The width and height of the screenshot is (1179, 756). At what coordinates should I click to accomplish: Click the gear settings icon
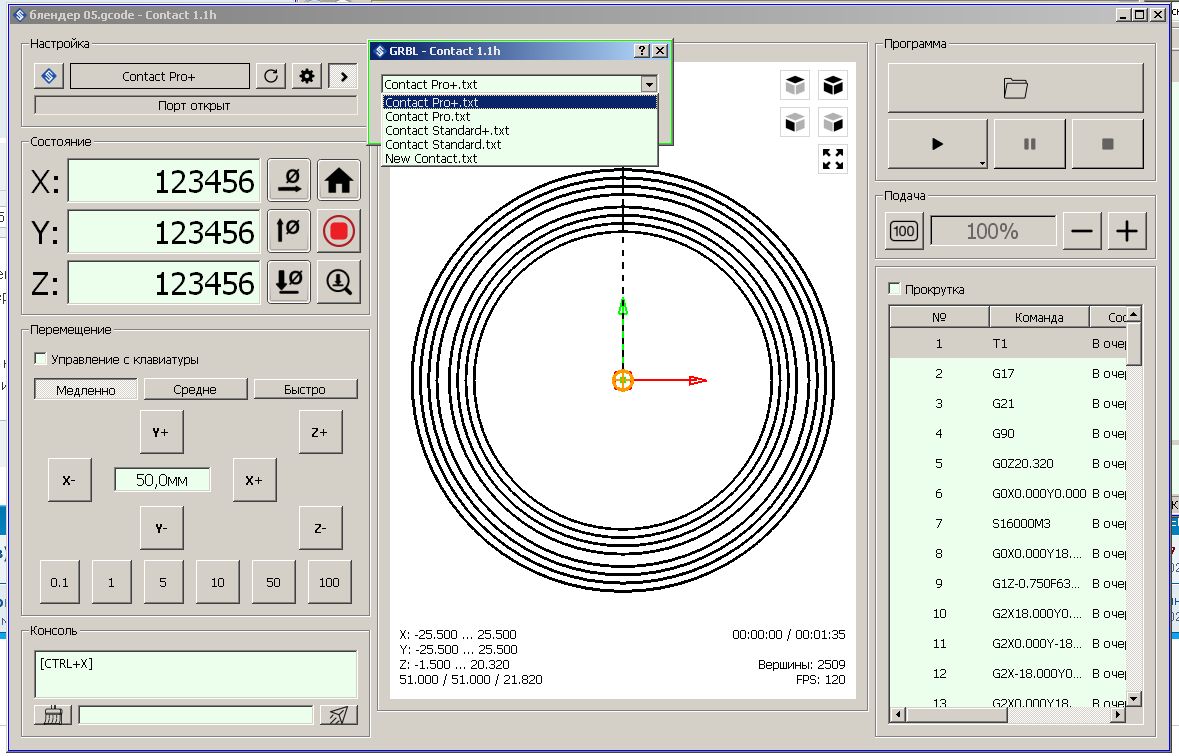pos(307,76)
